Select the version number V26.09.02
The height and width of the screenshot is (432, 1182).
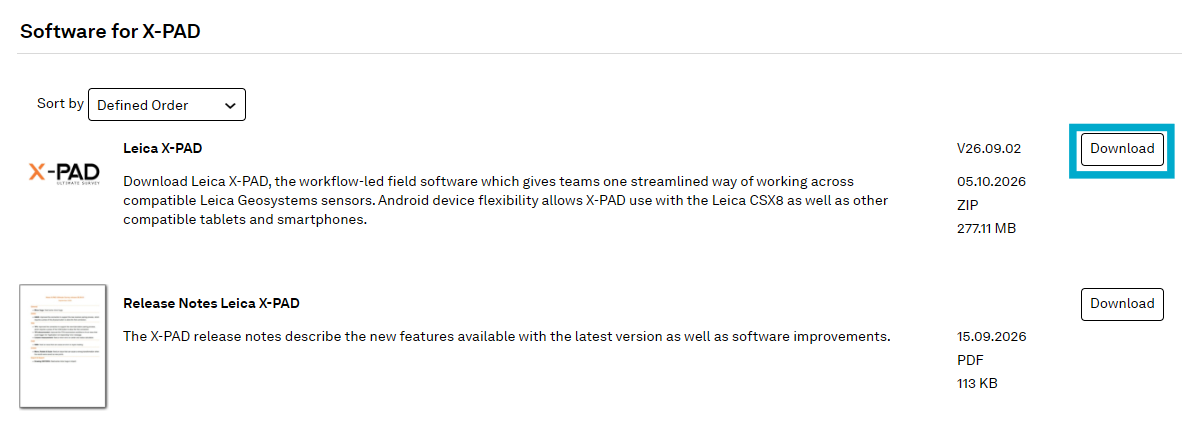pyautogui.click(x=988, y=149)
